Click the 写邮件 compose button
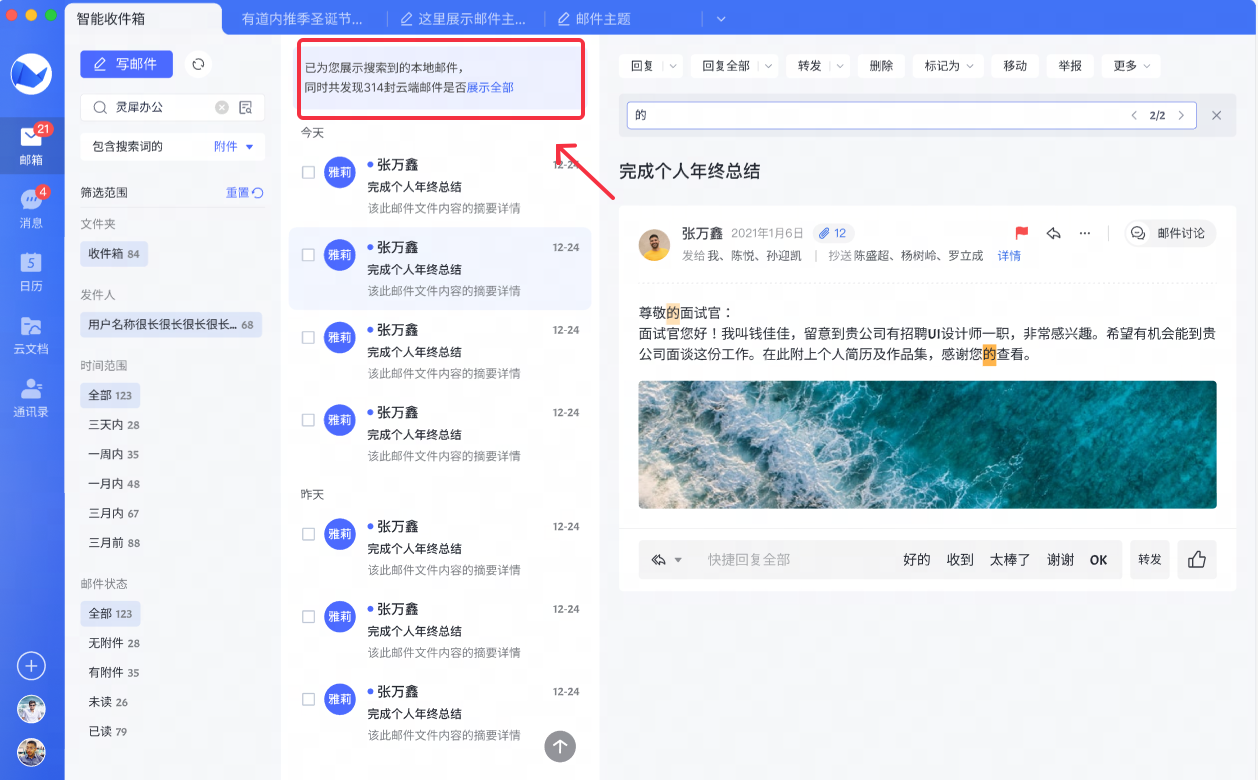 click(x=126, y=64)
